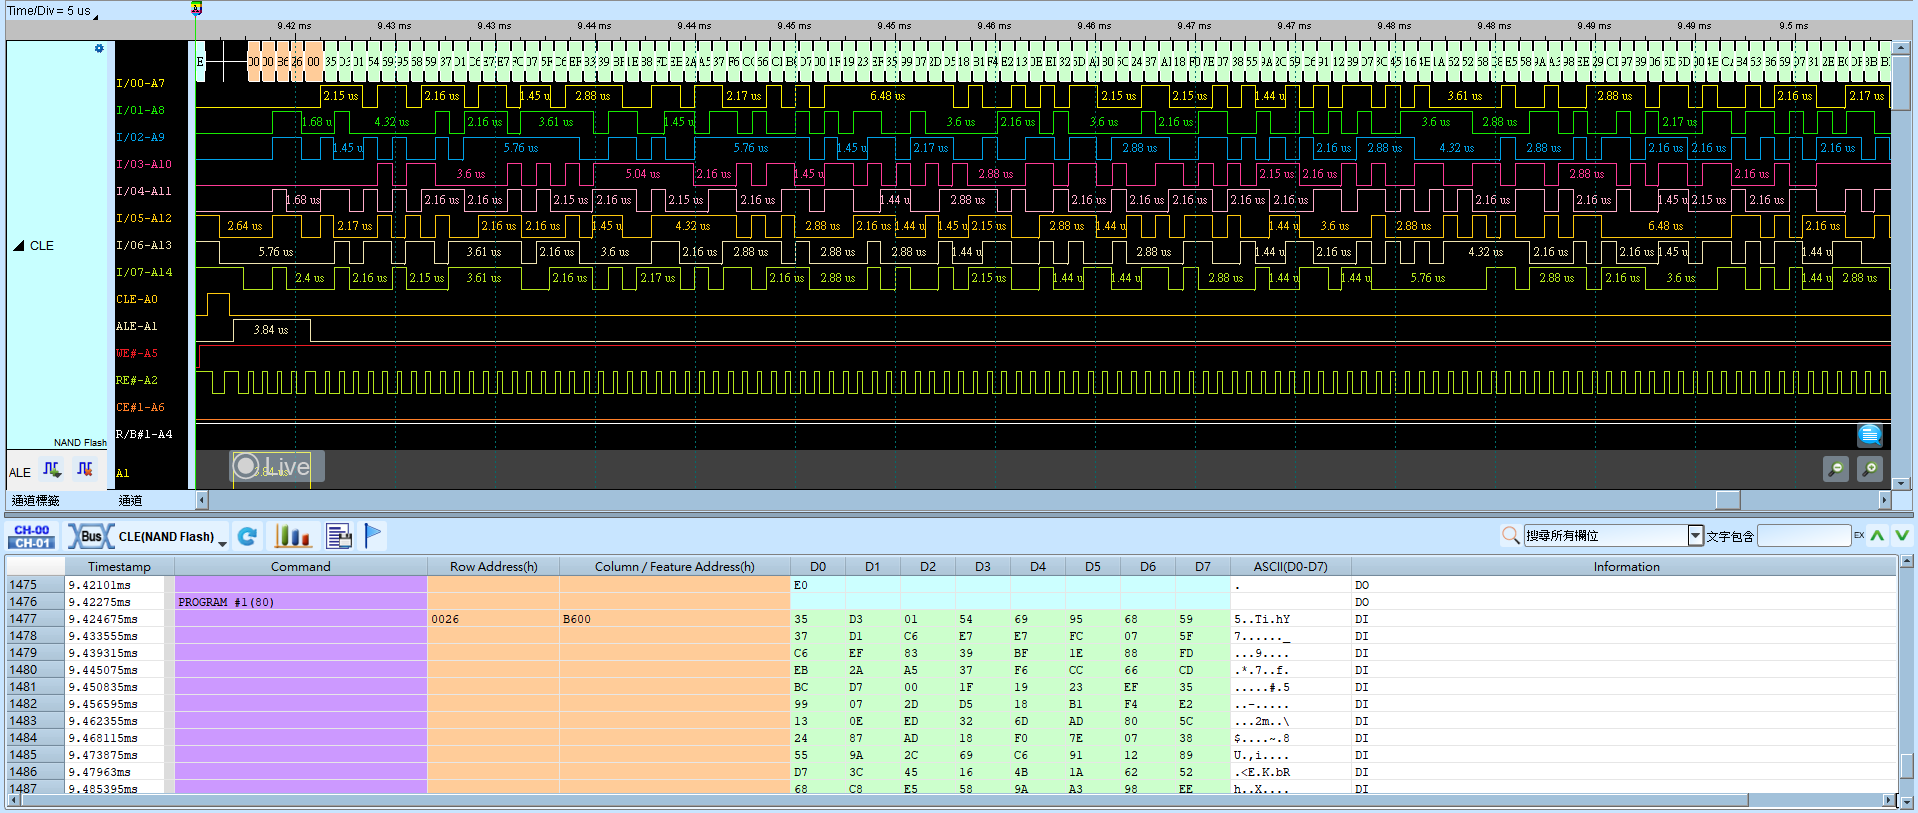
Task: Jump to previous search result with up arrow
Action: tap(1877, 536)
